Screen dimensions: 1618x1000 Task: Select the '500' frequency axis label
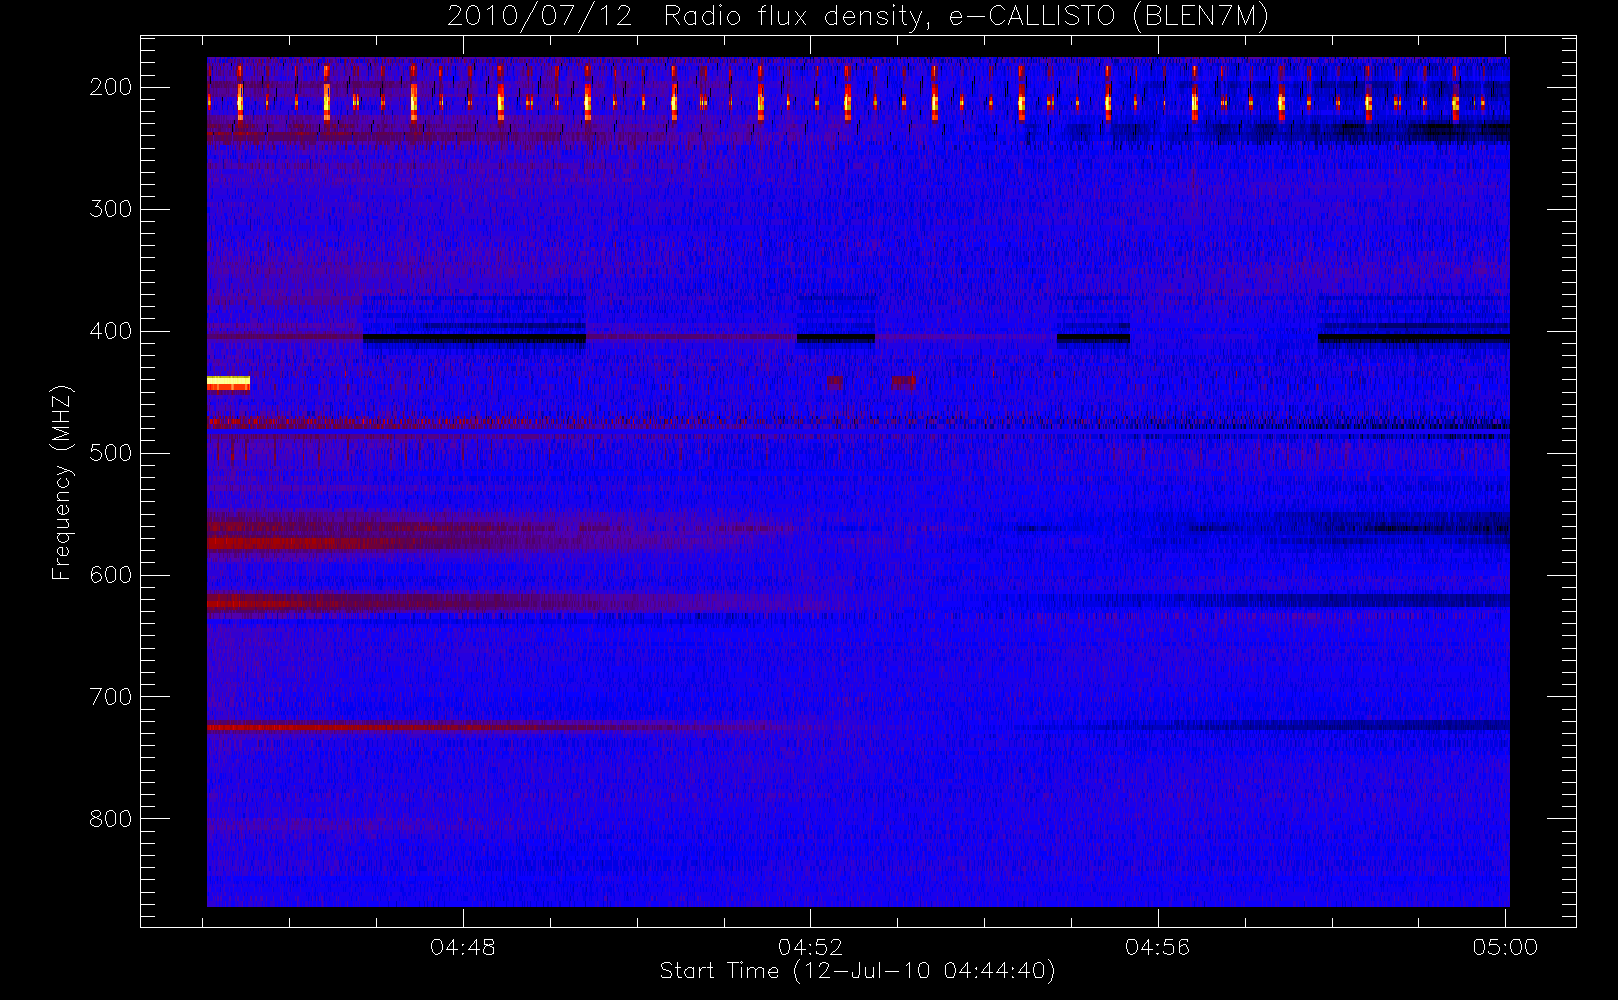tap(110, 453)
